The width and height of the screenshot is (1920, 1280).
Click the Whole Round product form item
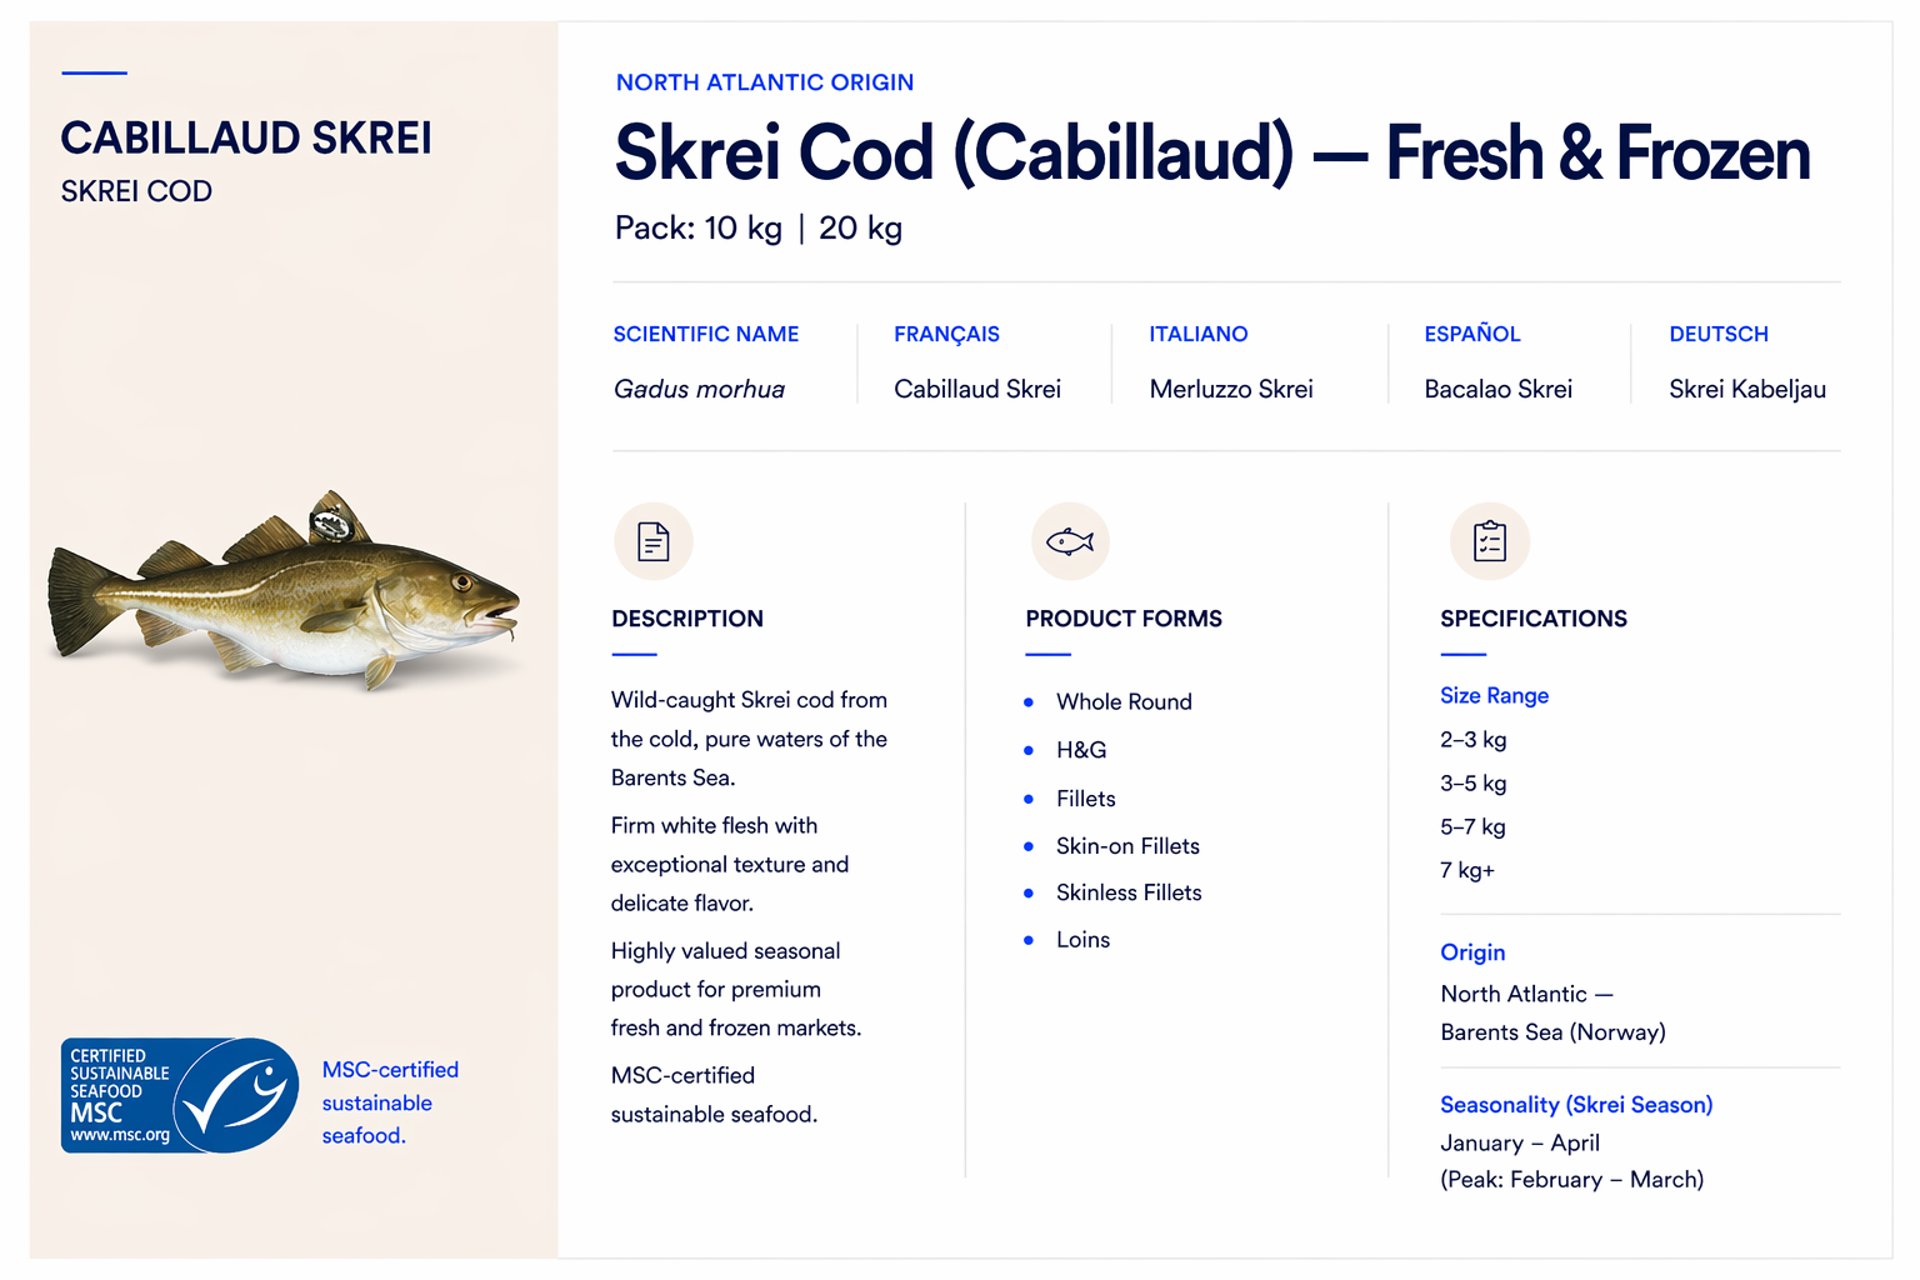(1124, 702)
